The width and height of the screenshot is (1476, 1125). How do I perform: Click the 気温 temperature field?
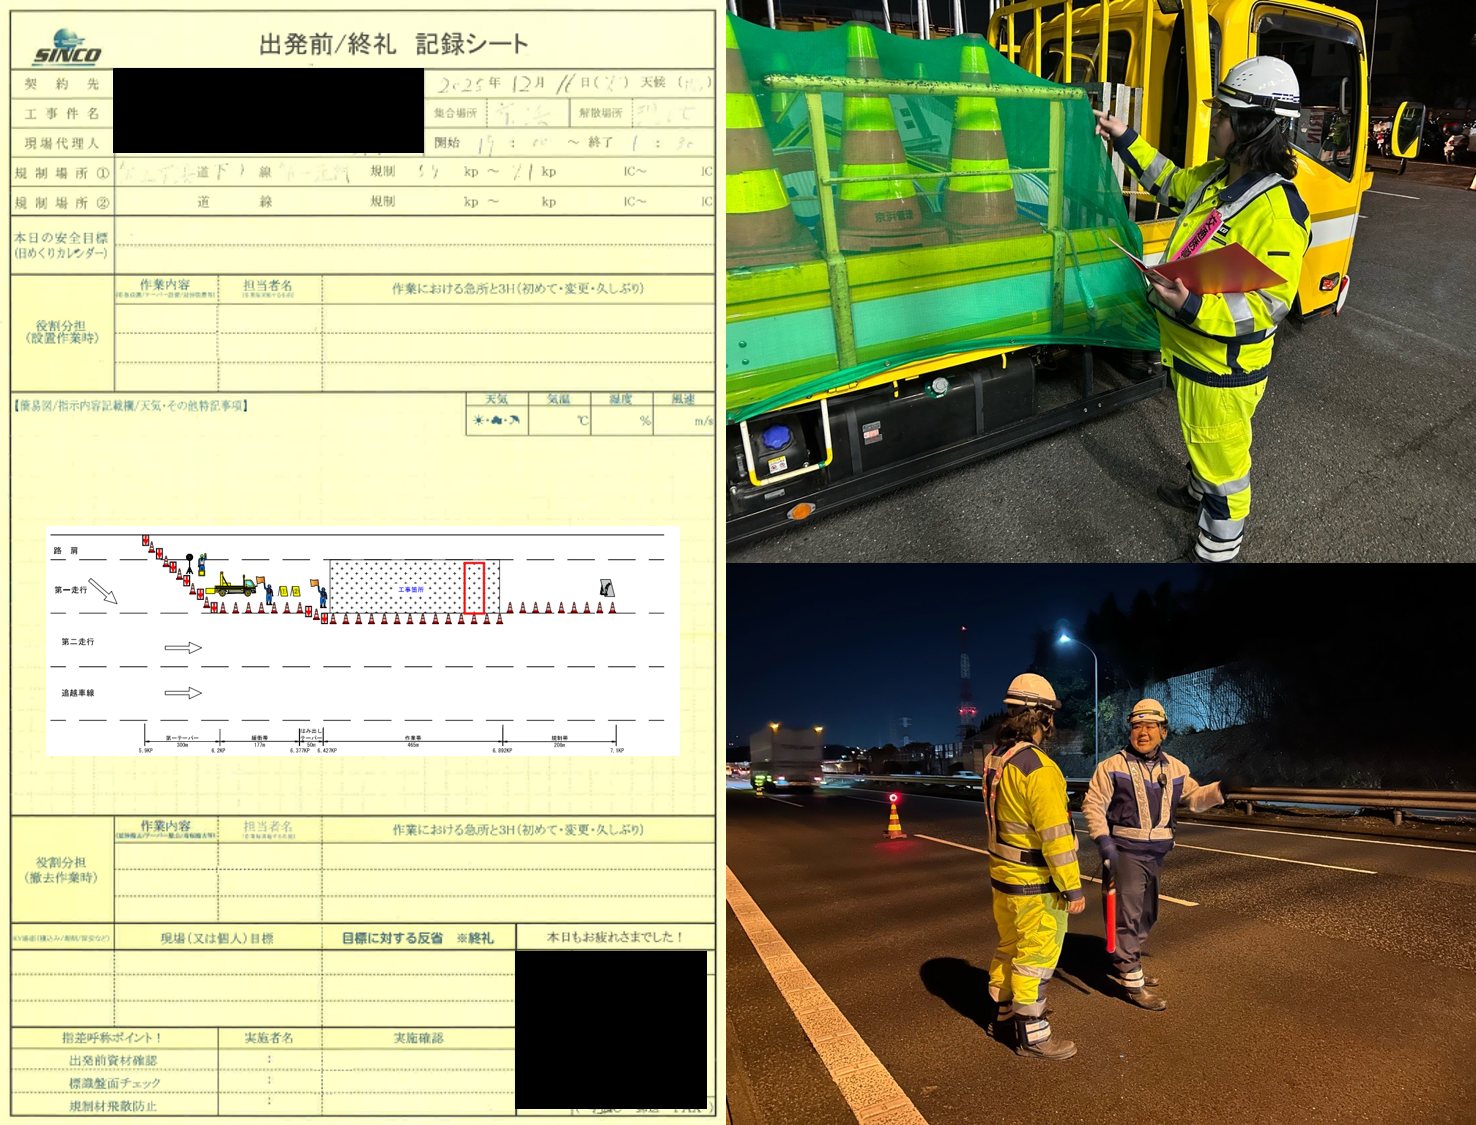coord(560,421)
